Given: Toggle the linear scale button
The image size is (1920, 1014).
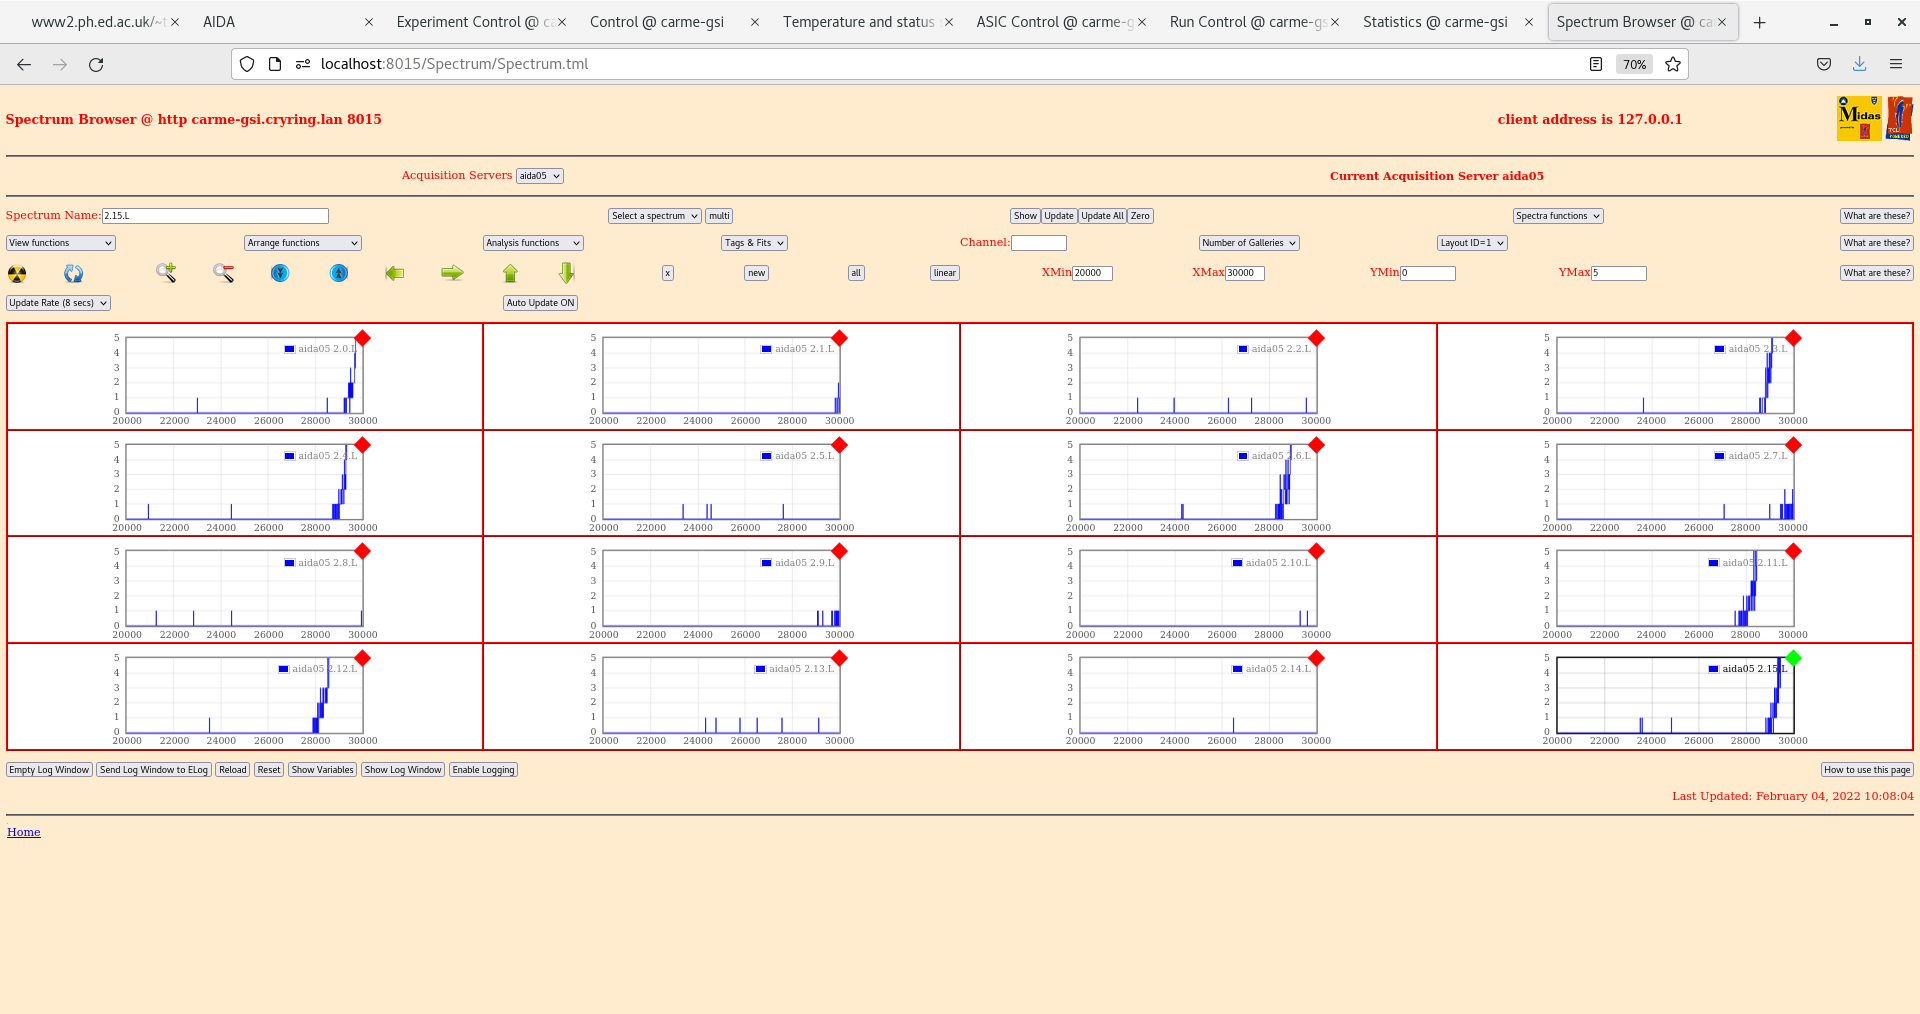Looking at the screenshot, I should [x=944, y=273].
